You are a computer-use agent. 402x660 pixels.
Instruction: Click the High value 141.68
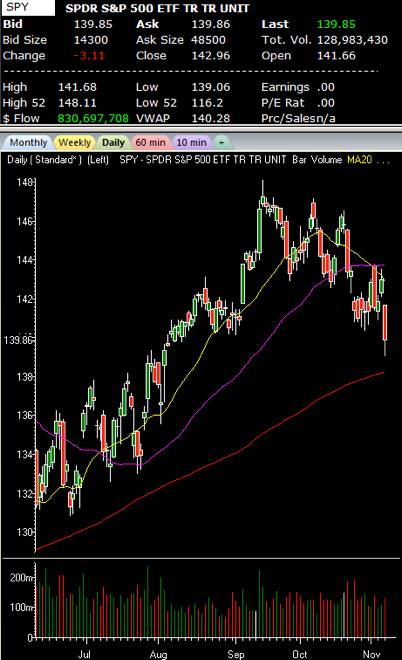77,87
